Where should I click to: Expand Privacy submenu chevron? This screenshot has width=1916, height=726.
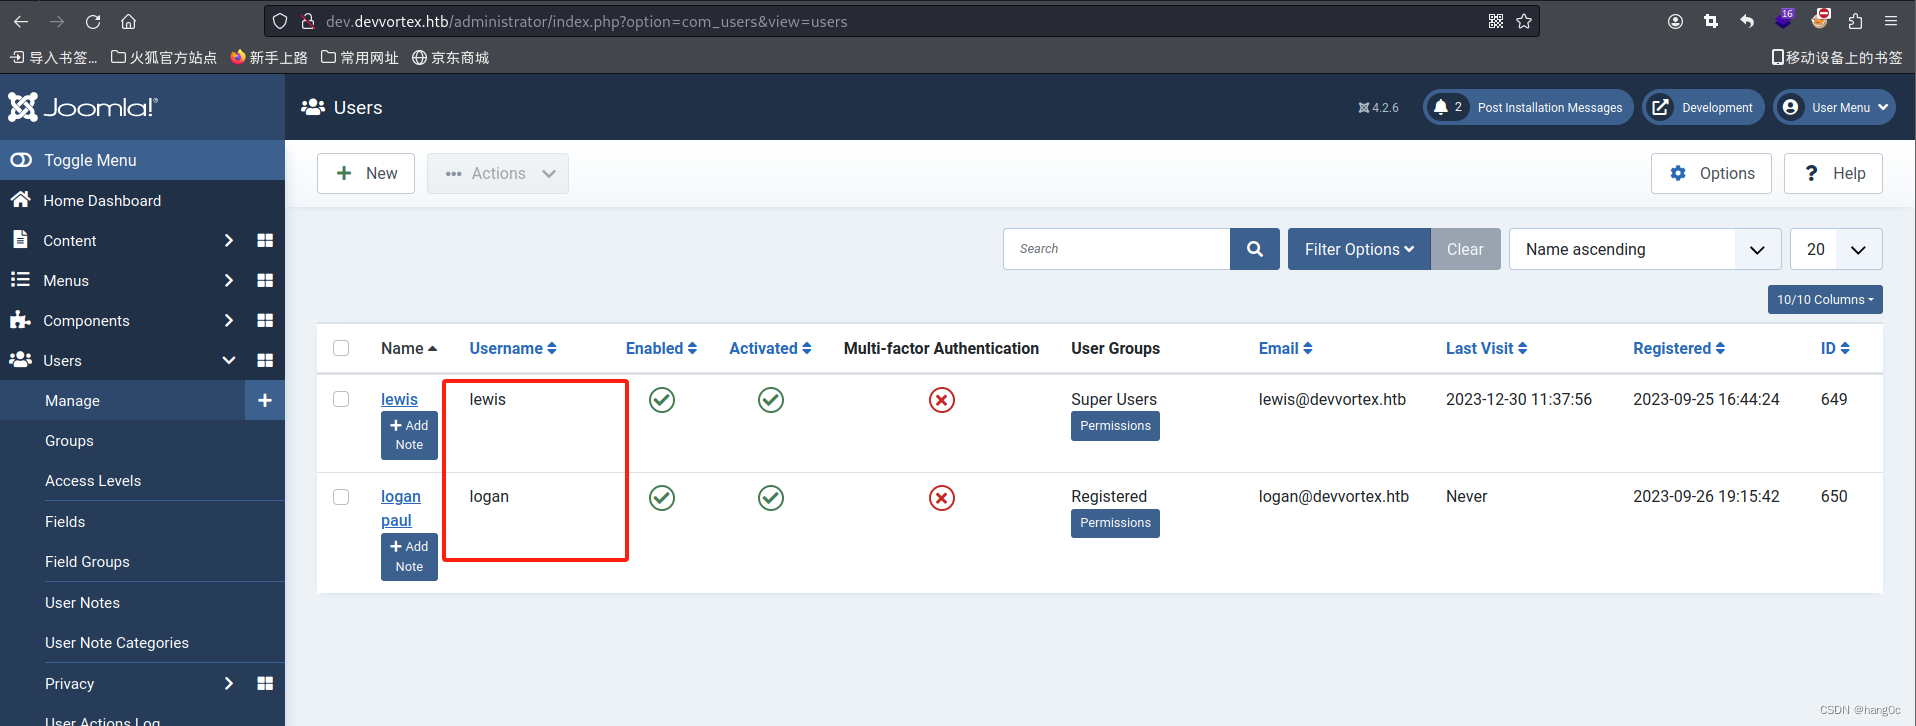tap(229, 683)
